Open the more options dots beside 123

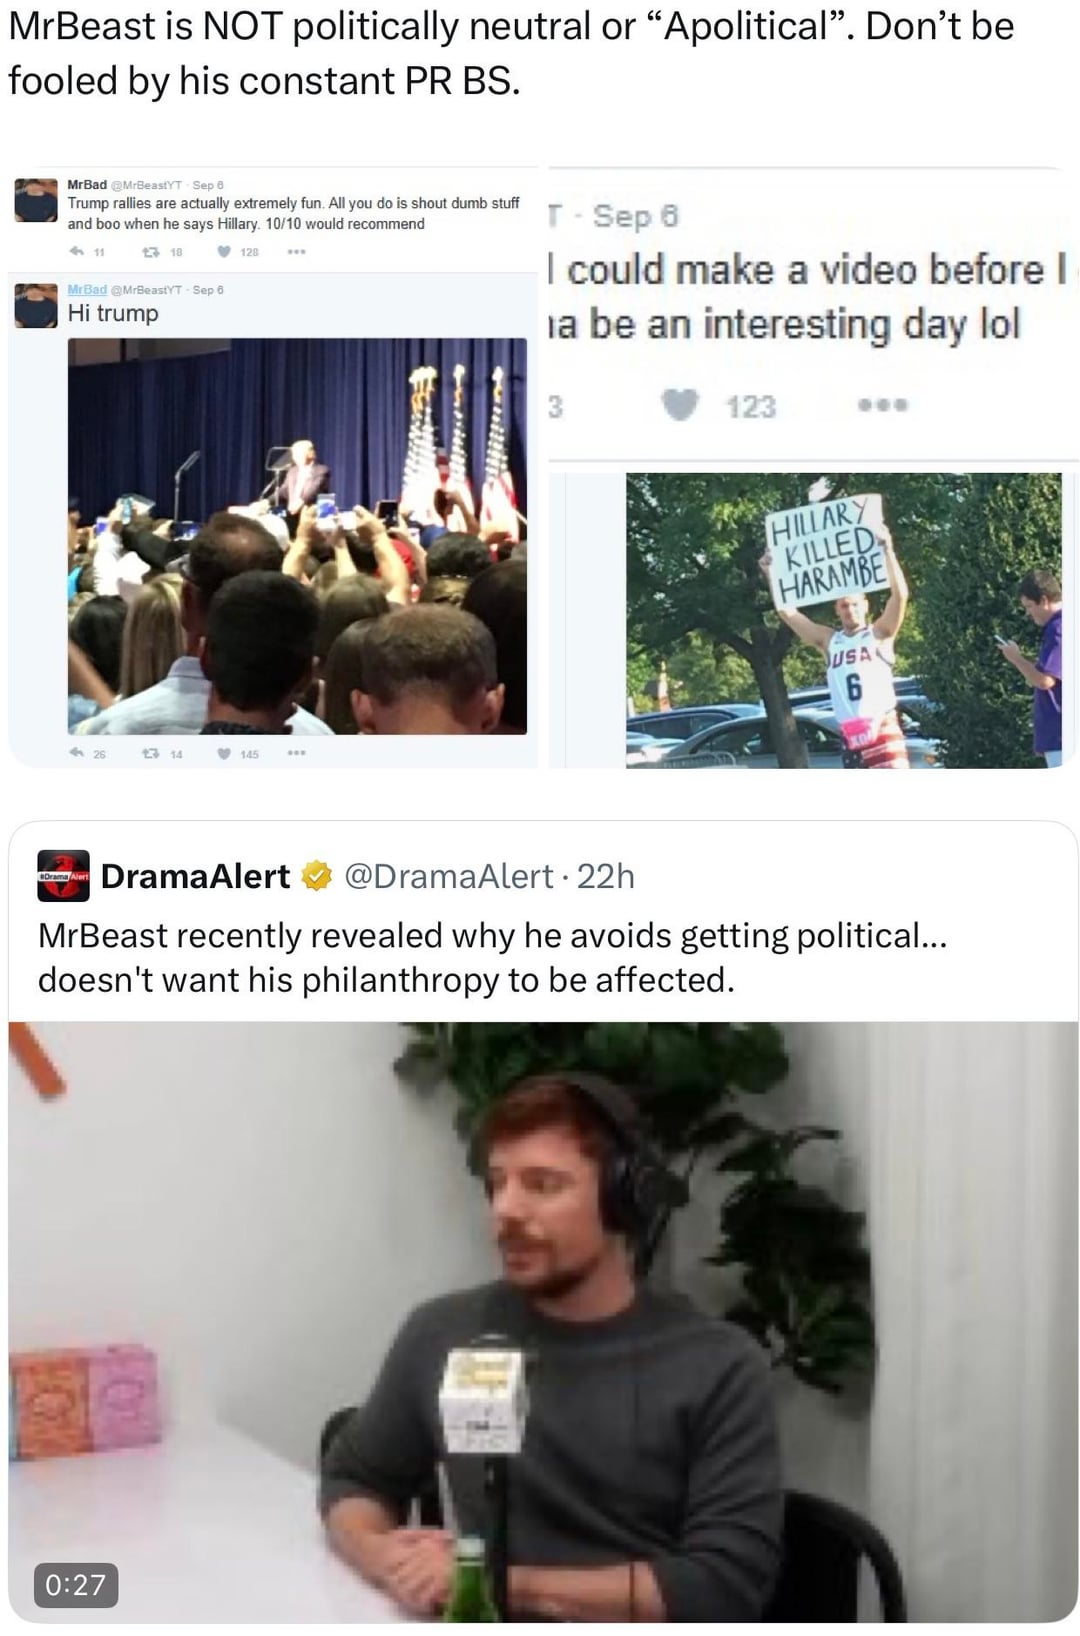coord(882,406)
